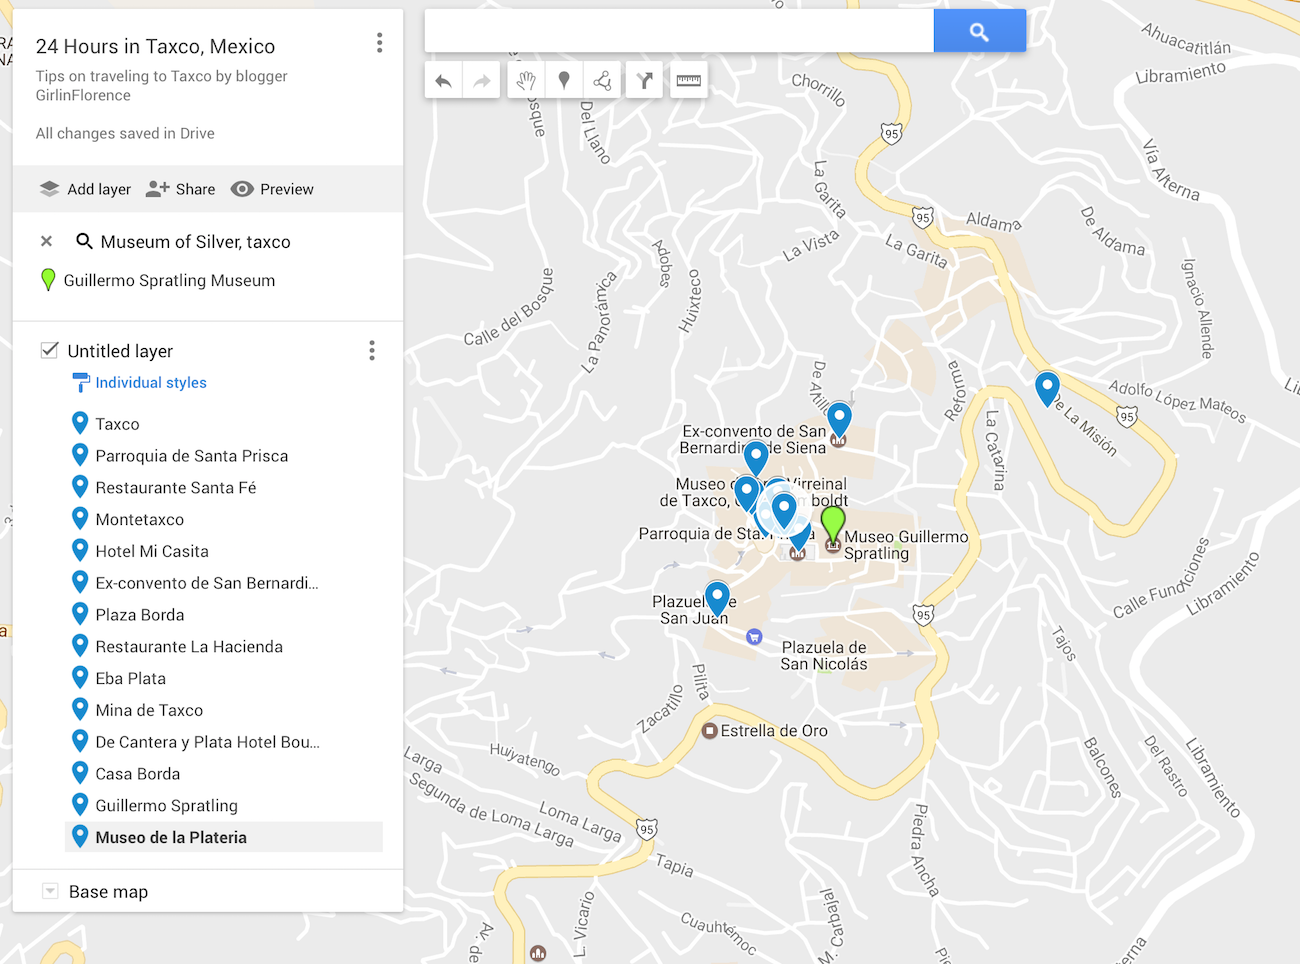Image resolution: width=1300 pixels, height=964 pixels.
Task: Select Ex-convento de San Bernardi... list item
Action: [x=207, y=583]
